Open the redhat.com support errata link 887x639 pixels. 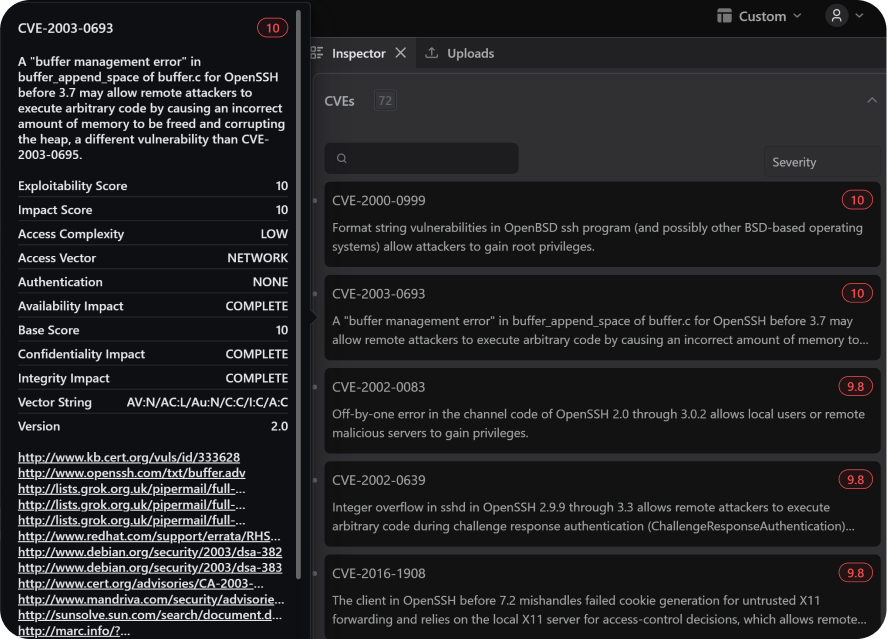pos(149,536)
